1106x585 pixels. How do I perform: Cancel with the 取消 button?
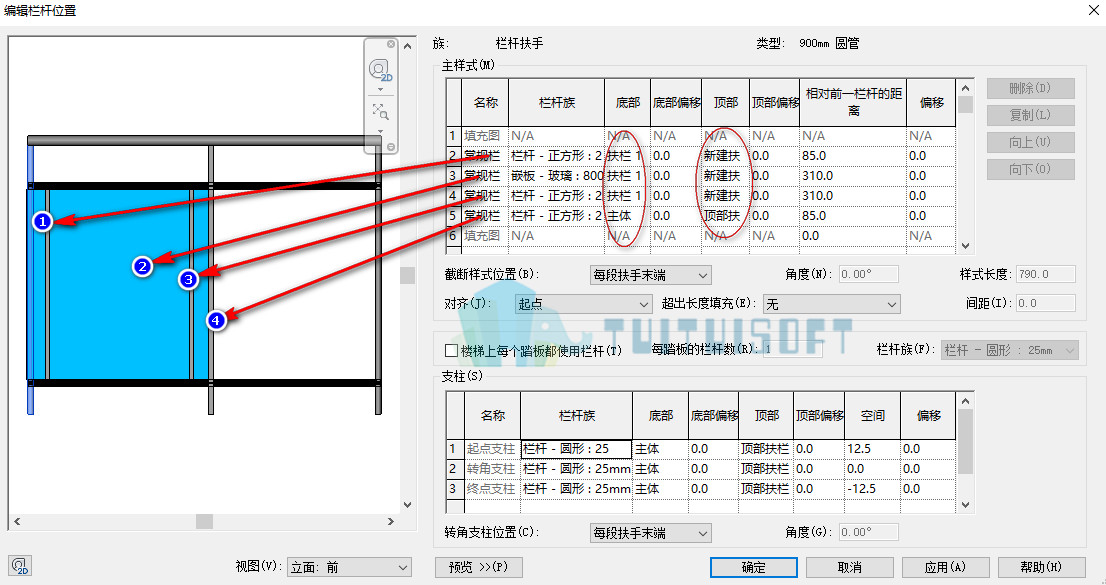pos(850,567)
